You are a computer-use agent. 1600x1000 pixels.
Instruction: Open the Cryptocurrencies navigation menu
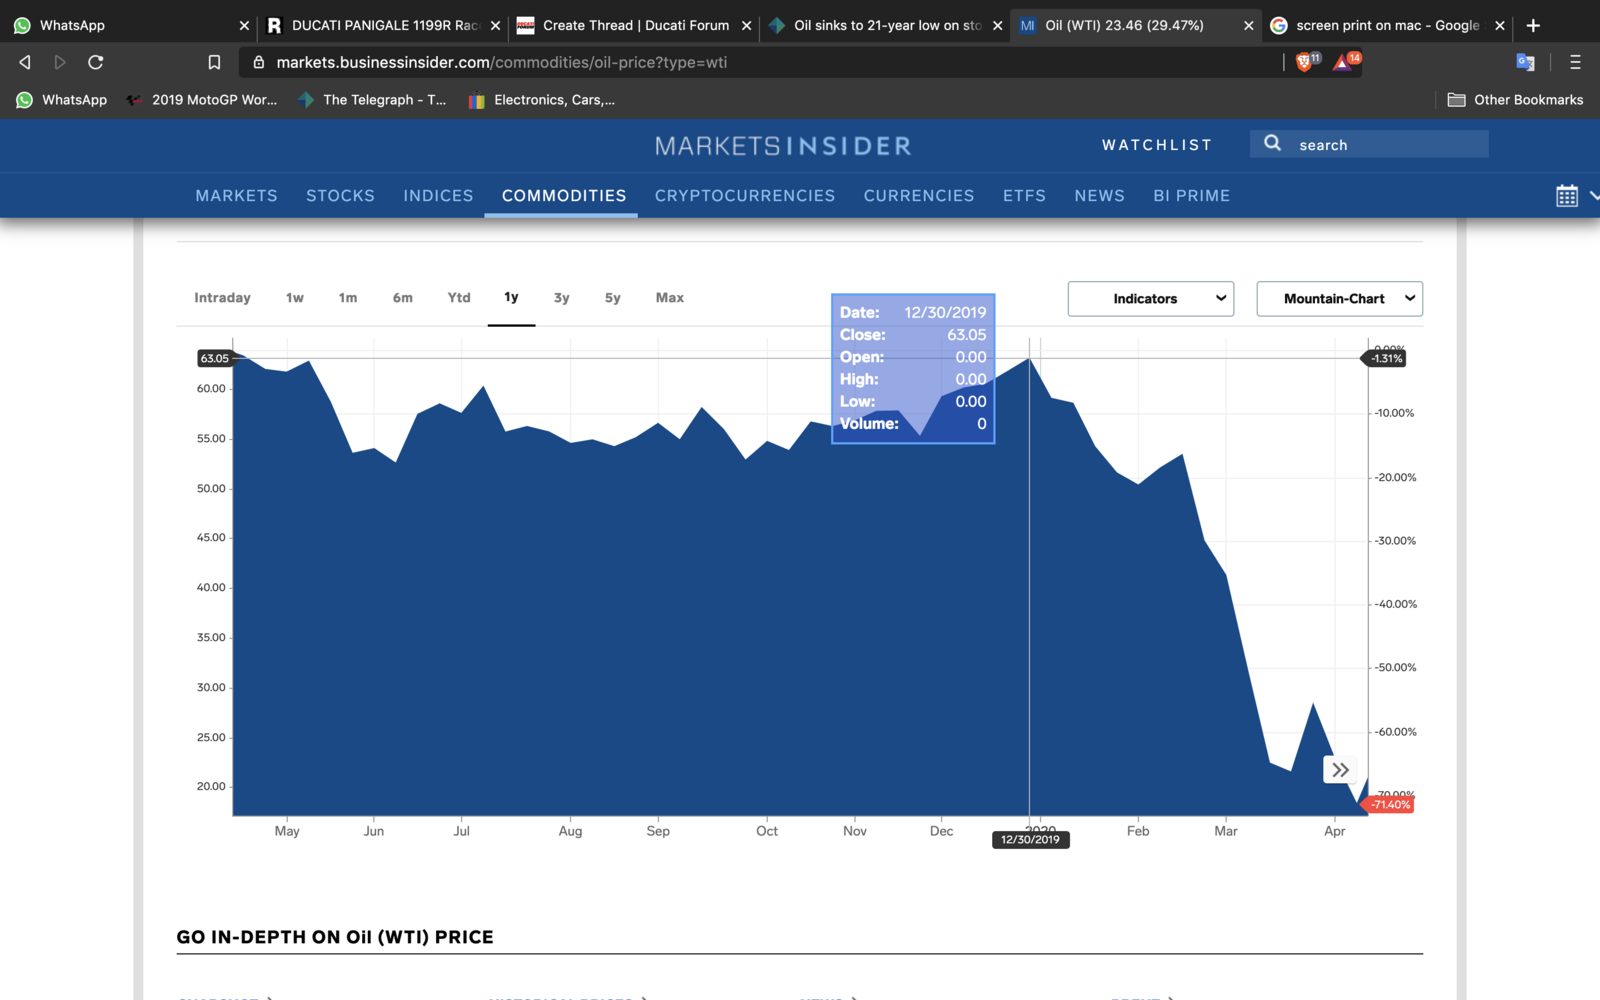(744, 196)
